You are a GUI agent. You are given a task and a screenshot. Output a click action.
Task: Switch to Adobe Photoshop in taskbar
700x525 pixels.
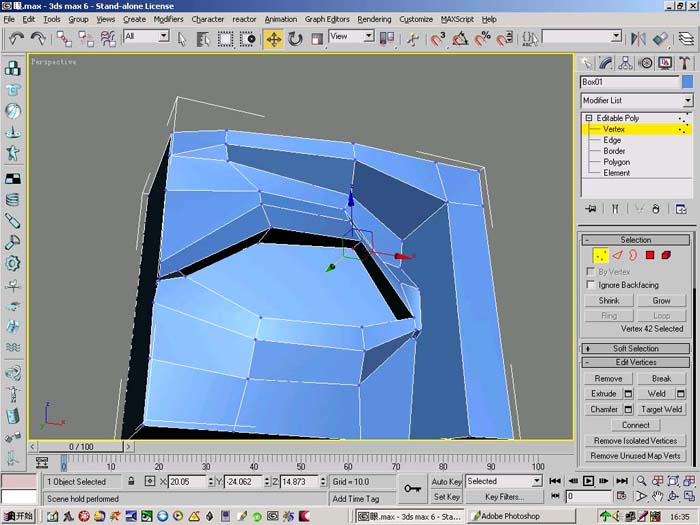521,516
